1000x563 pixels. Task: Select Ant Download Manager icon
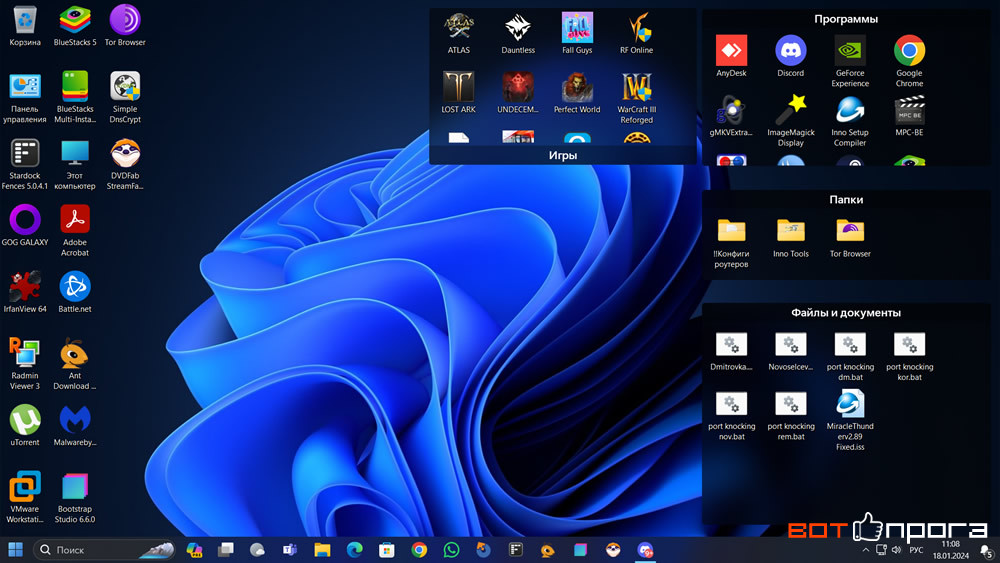(75, 365)
